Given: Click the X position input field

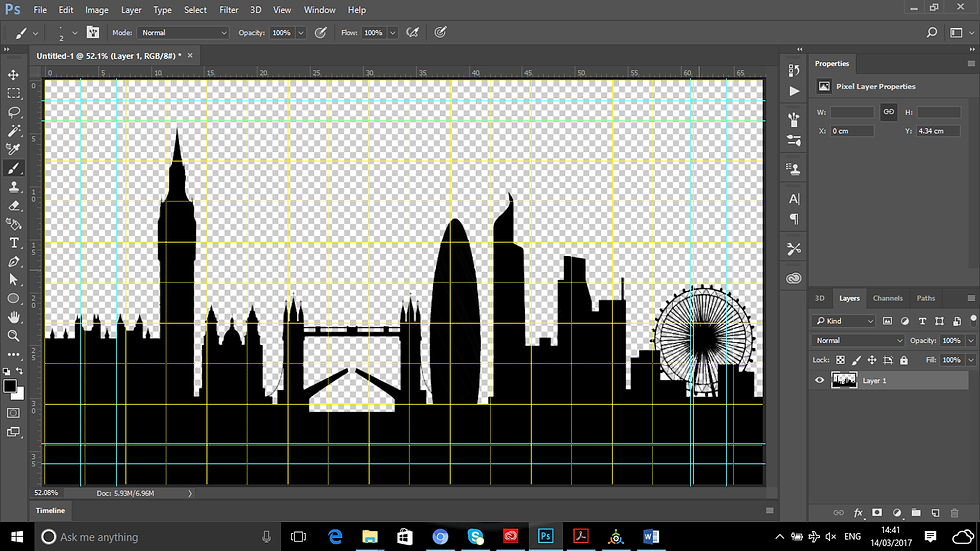Looking at the screenshot, I should [x=852, y=131].
